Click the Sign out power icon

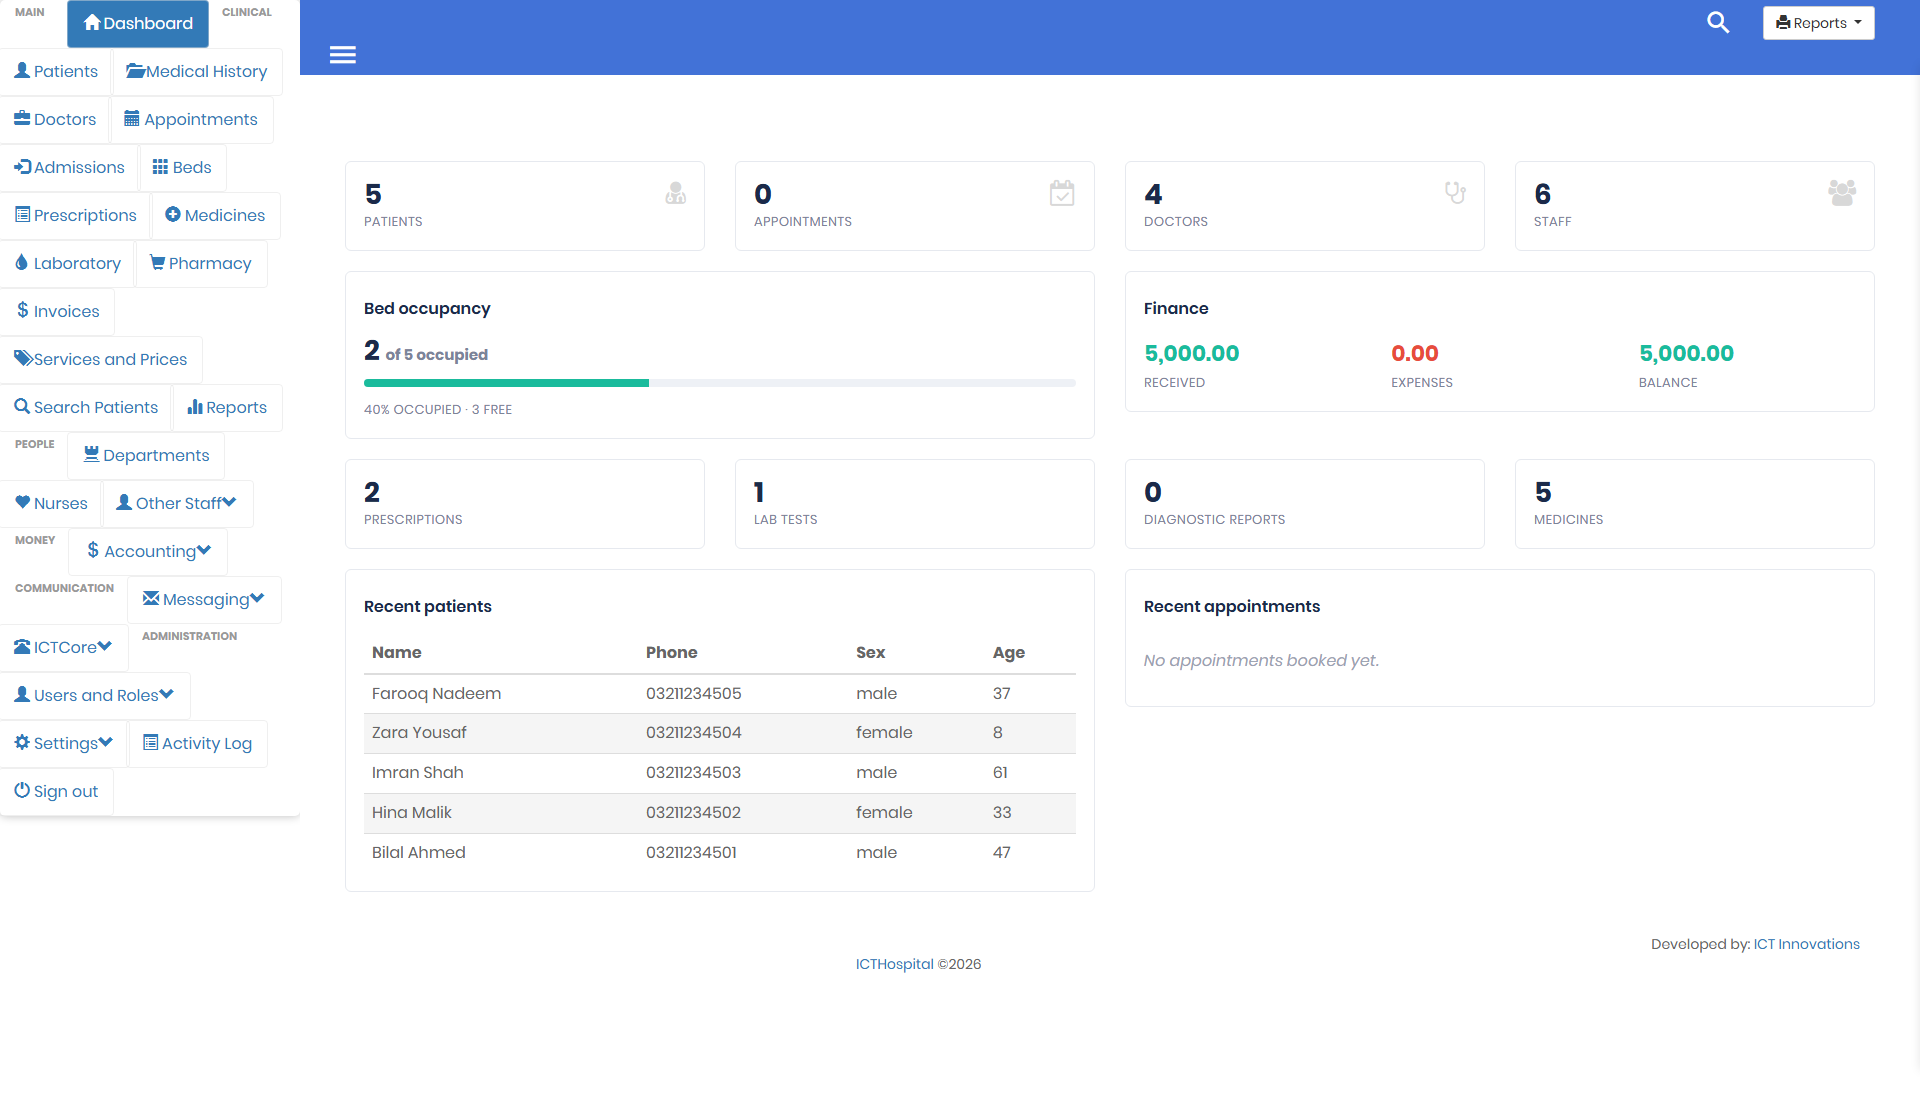click(22, 790)
